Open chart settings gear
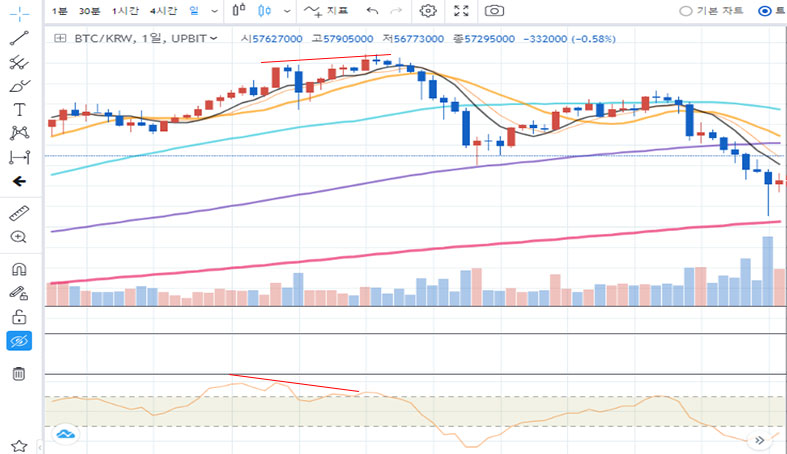 (x=428, y=11)
